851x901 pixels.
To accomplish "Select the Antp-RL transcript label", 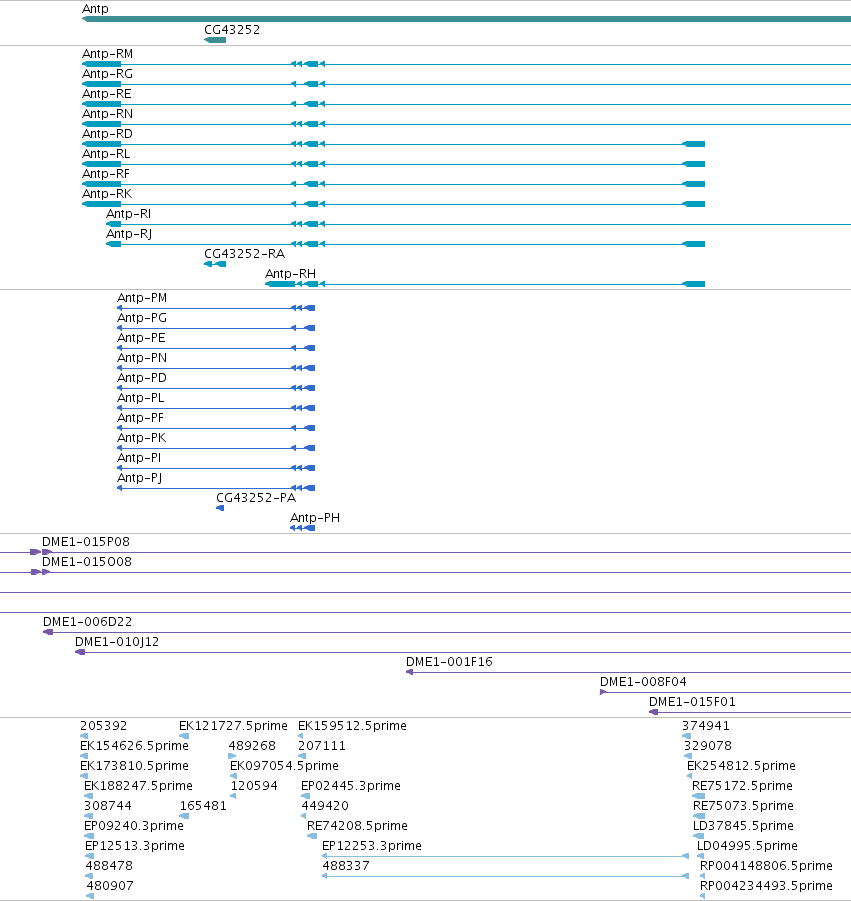I will (x=106, y=154).
